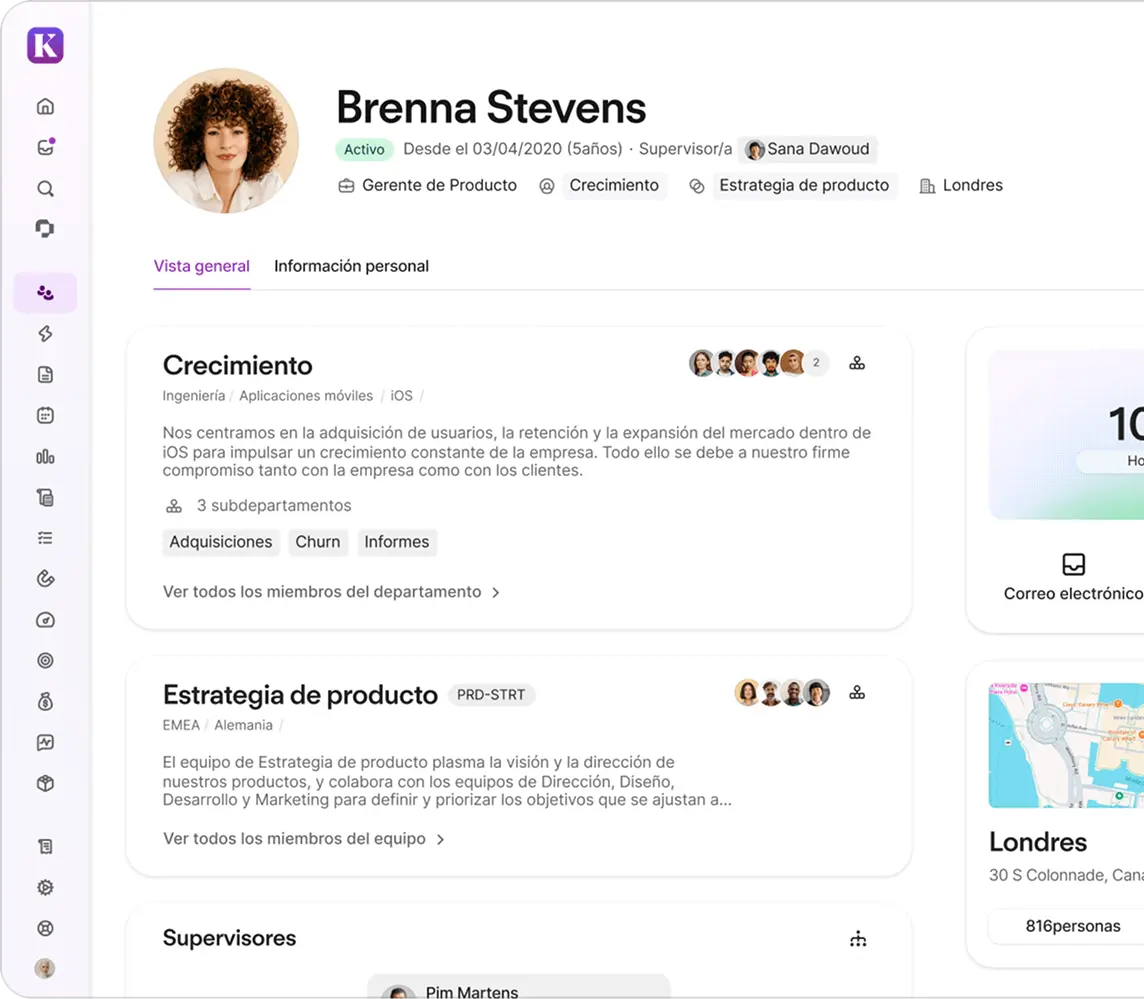Screen dimensions: 1144x999
Task: Open the stacked documents icon in sidebar
Action: point(45,498)
